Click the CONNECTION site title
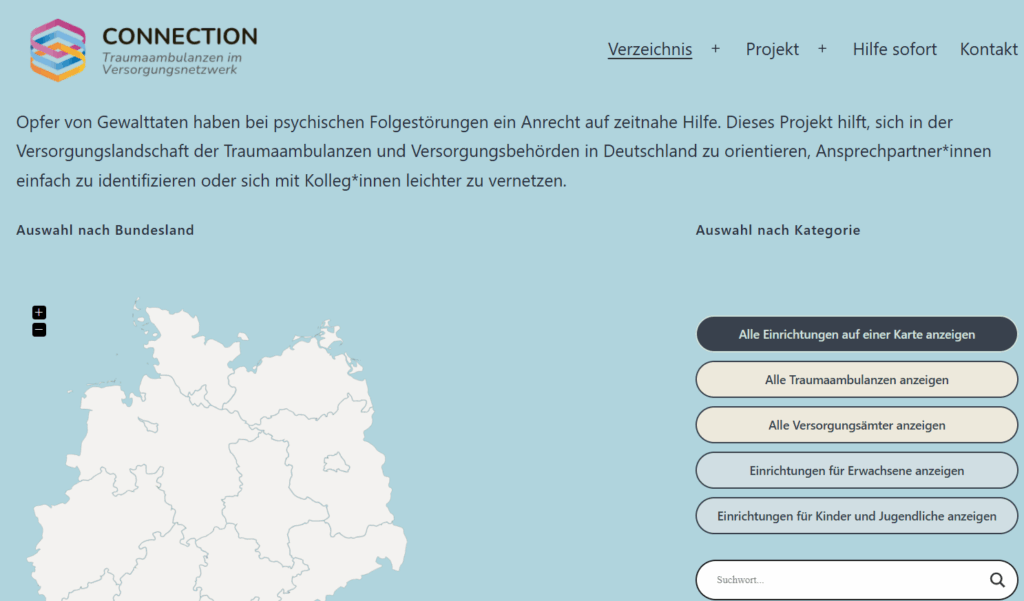This screenshot has height=601, width=1024. (180, 37)
